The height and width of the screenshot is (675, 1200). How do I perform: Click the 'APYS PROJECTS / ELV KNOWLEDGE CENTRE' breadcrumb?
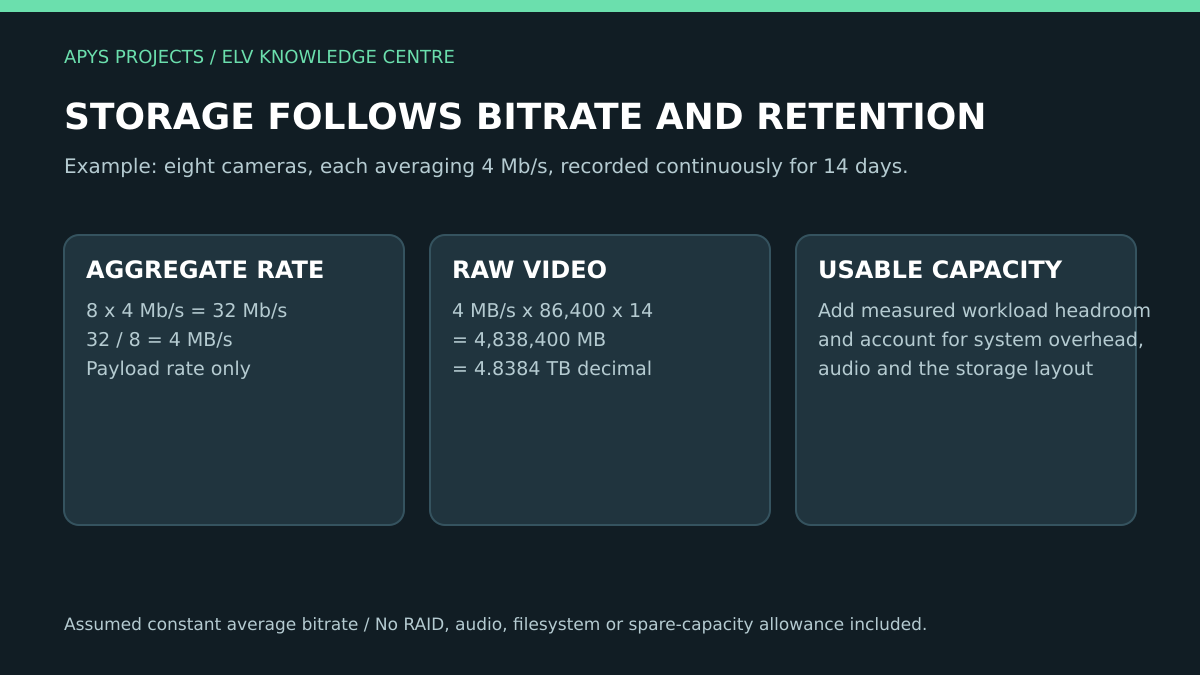pyautogui.click(x=259, y=57)
